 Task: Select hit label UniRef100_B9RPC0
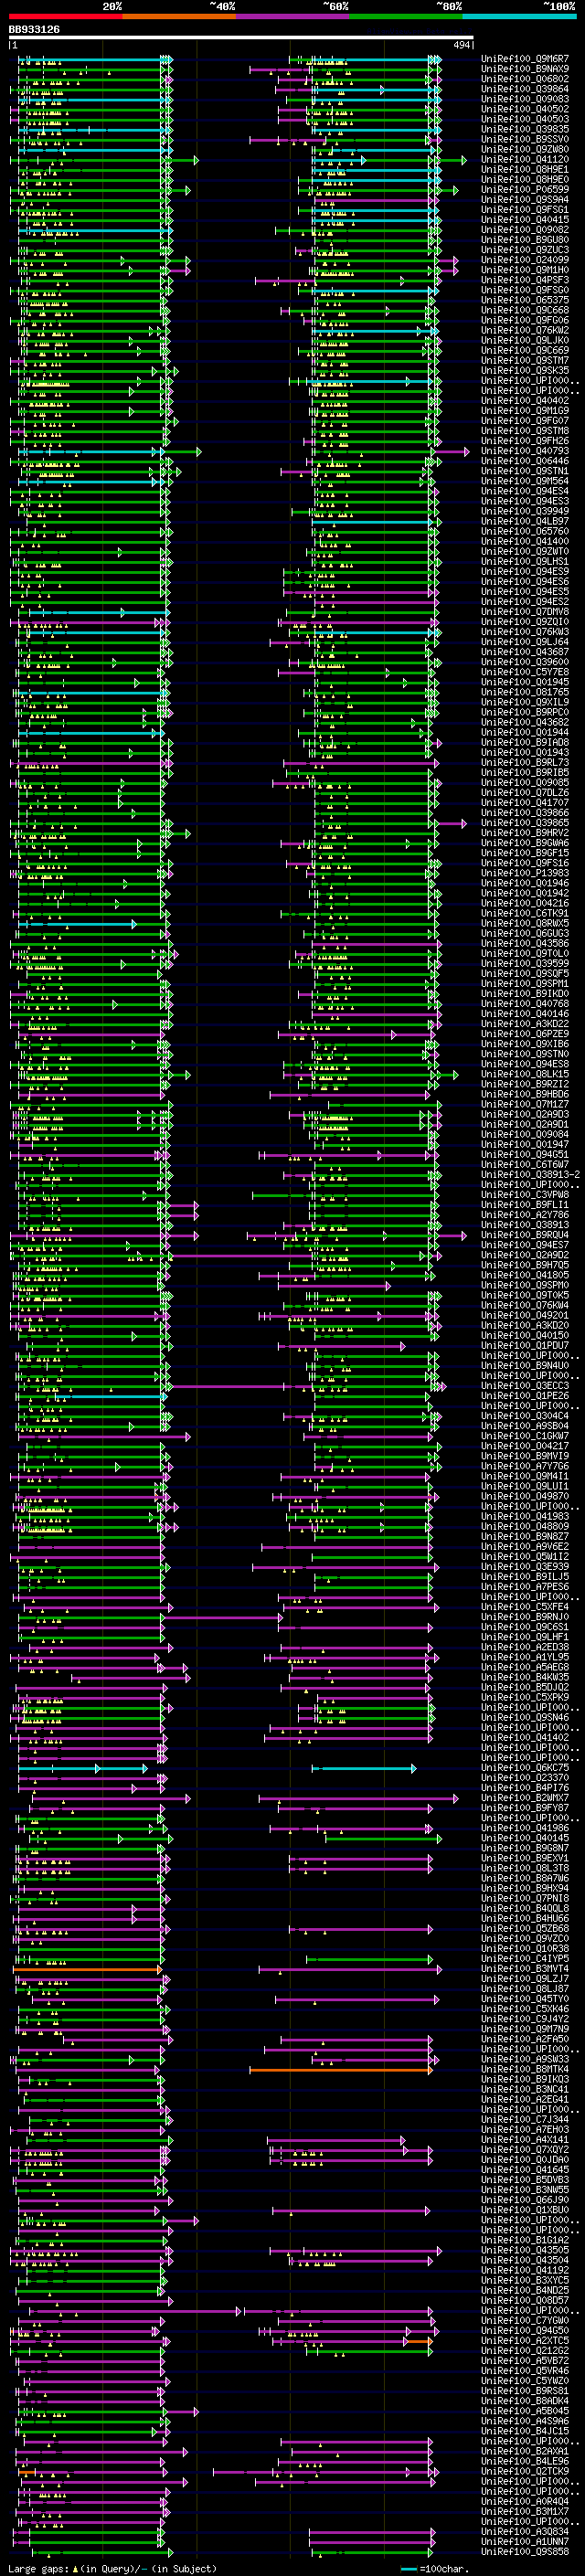click(525, 712)
